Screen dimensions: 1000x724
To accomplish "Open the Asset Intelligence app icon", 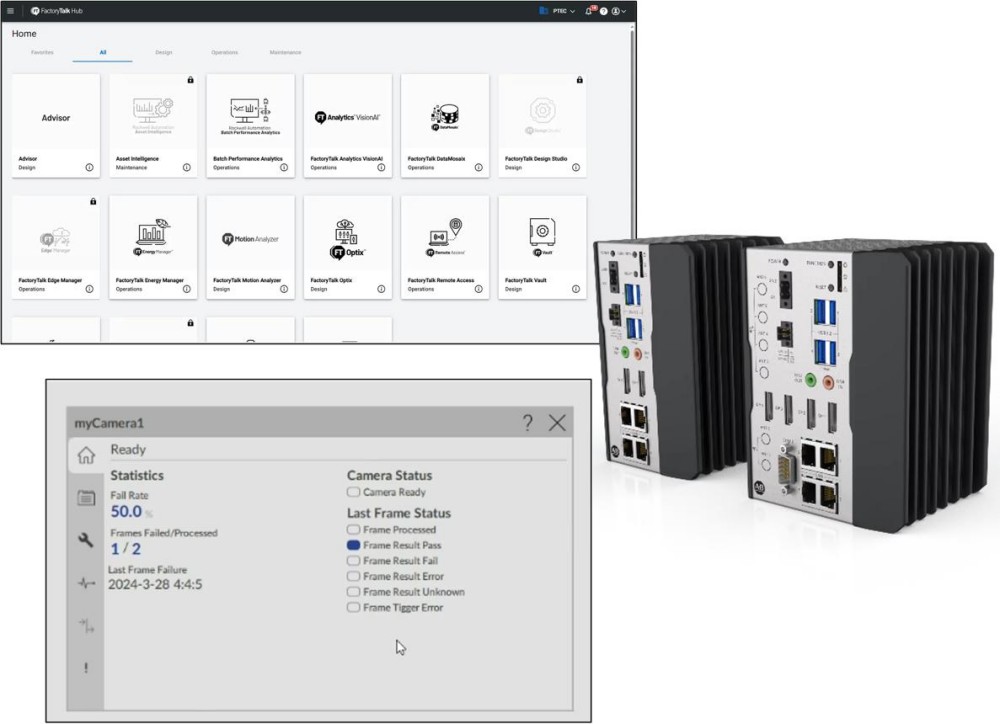I will click(153, 115).
